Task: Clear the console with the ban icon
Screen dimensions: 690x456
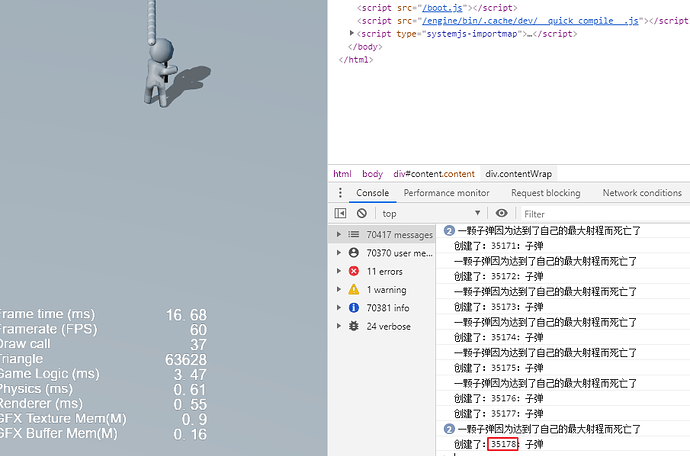Action: (x=362, y=213)
